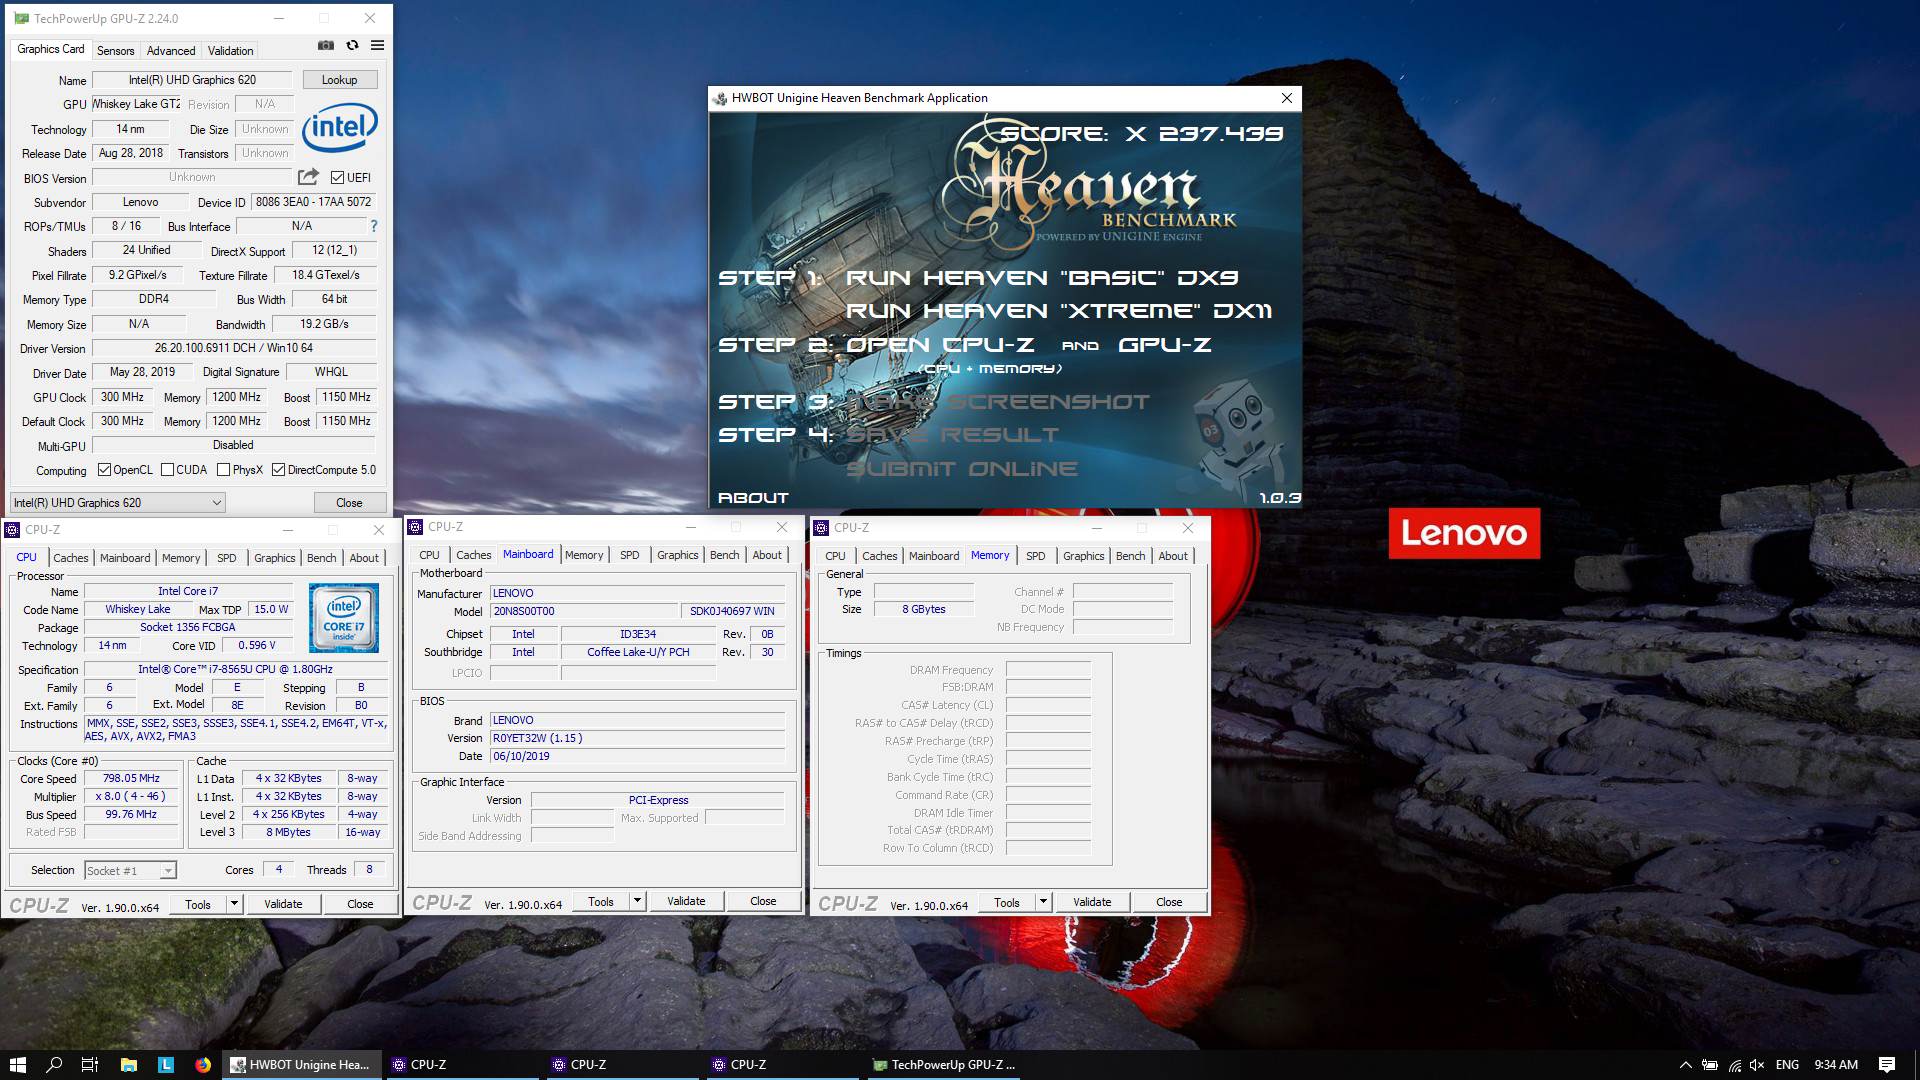
Task: Click Validate in the CPU-Z CPU window
Action: tap(283, 904)
